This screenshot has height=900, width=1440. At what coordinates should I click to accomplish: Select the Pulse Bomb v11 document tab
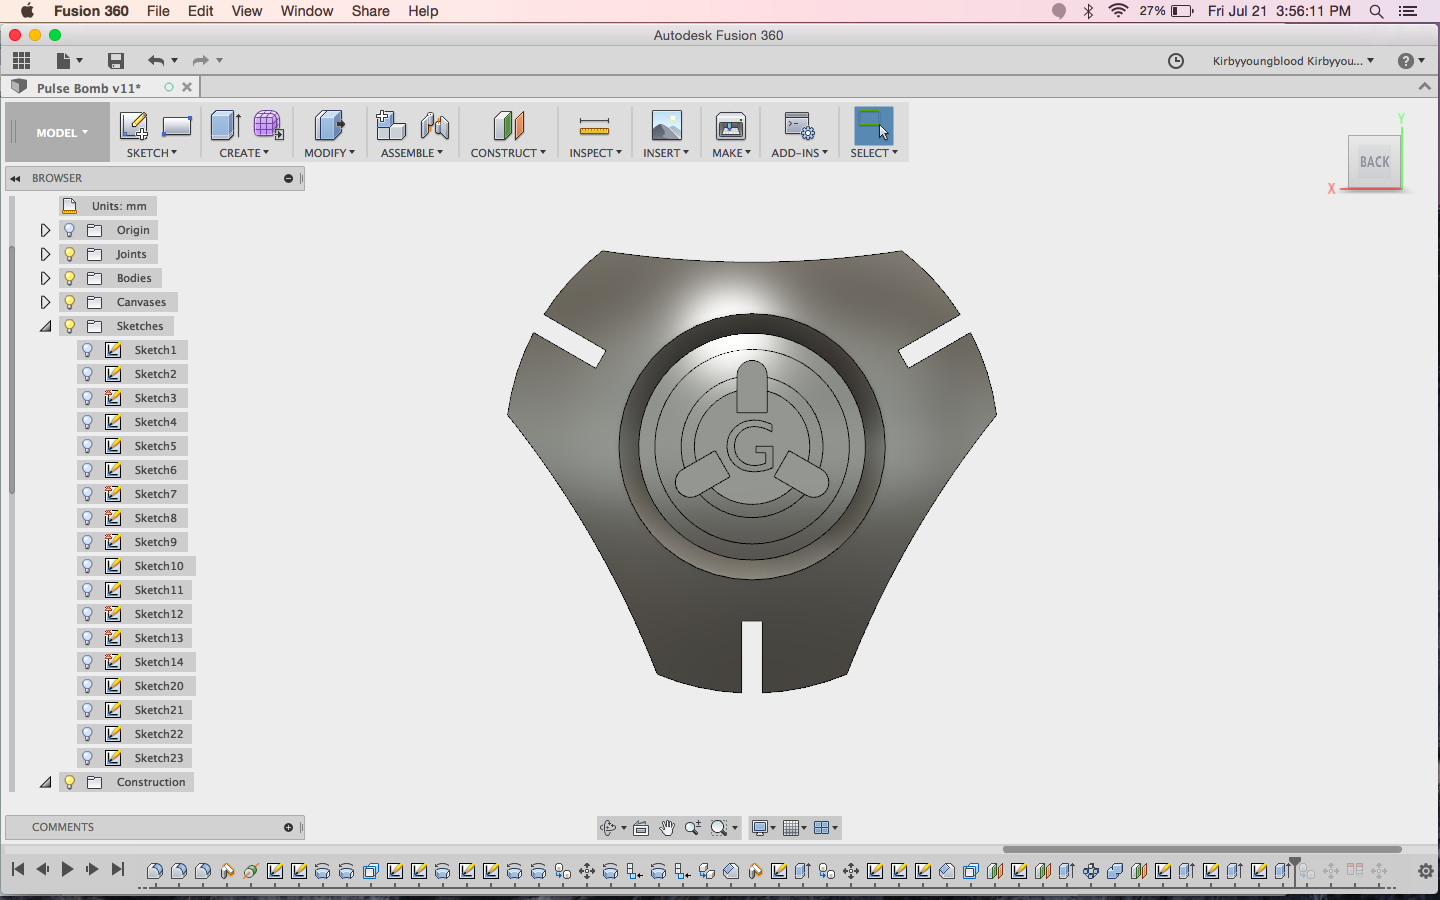[x=100, y=87]
